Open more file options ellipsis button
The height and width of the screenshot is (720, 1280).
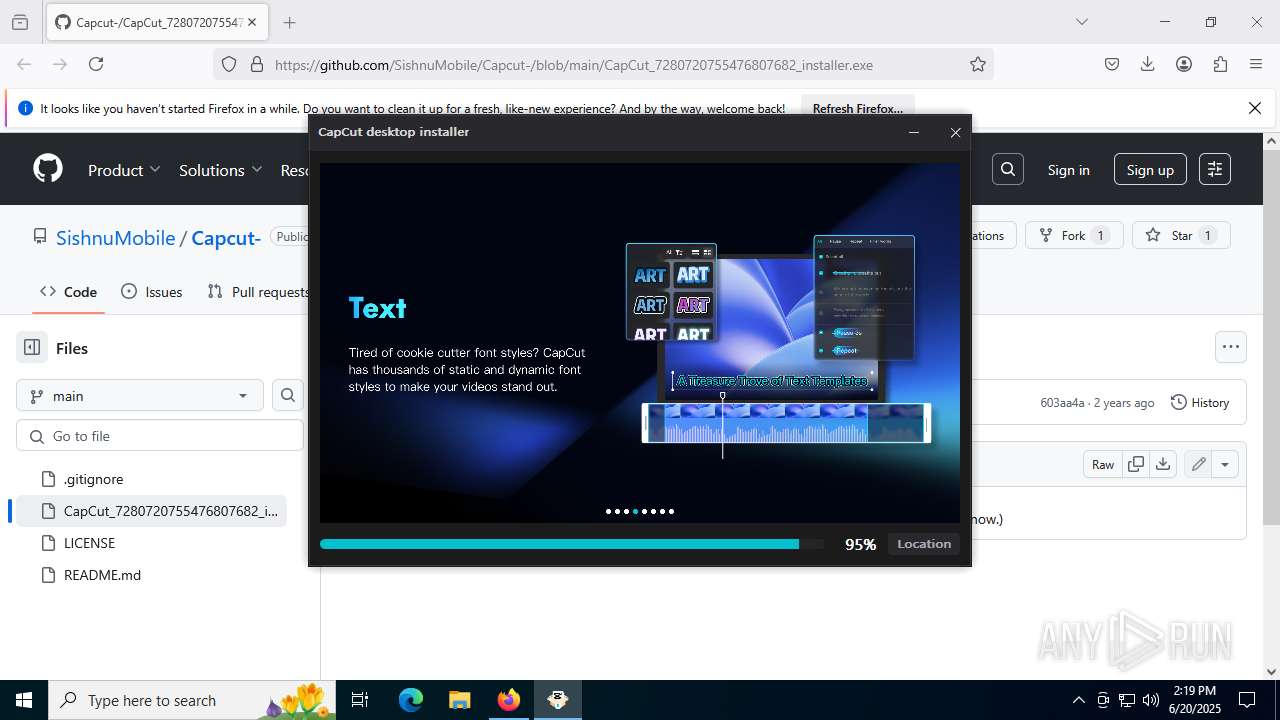coord(1231,347)
